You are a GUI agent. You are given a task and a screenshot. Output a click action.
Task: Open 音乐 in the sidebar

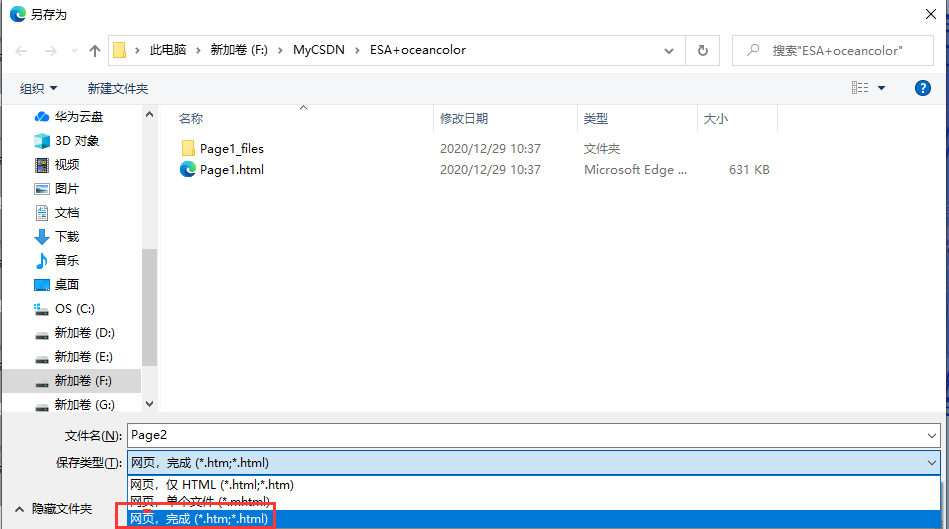click(x=67, y=261)
